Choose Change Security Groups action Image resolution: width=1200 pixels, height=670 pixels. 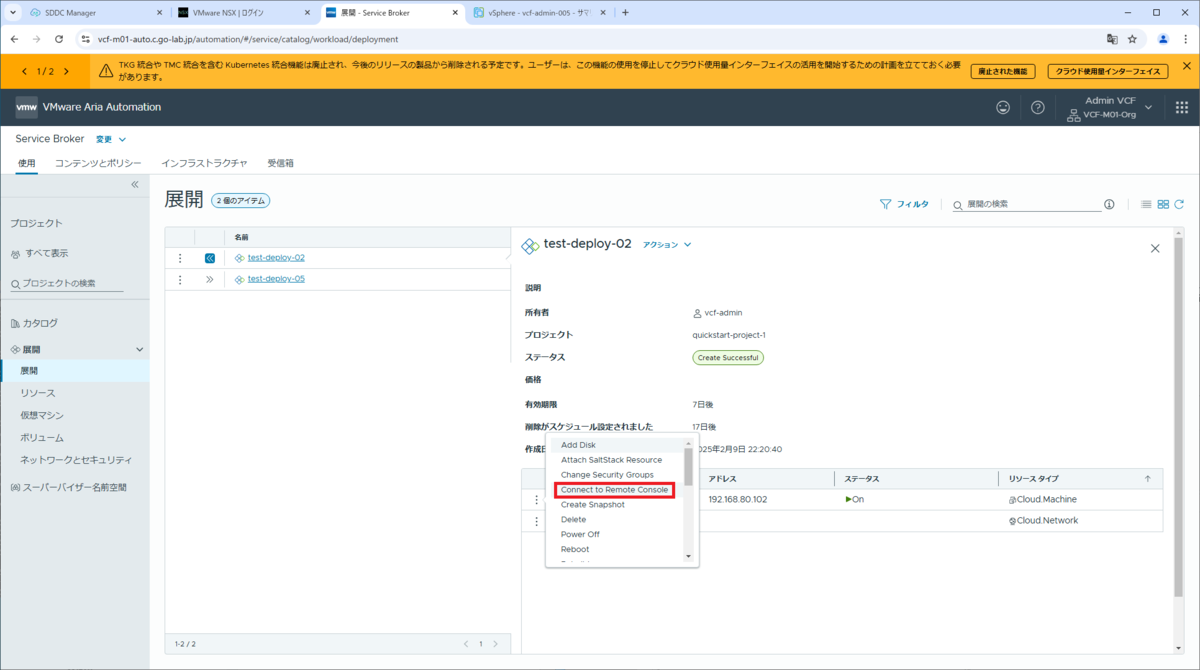(607, 475)
